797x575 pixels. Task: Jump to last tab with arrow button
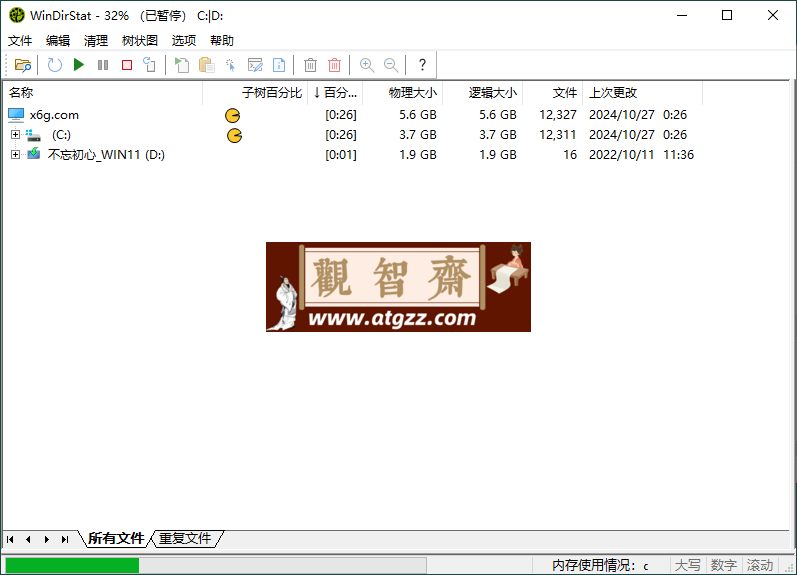[x=65, y=539]
